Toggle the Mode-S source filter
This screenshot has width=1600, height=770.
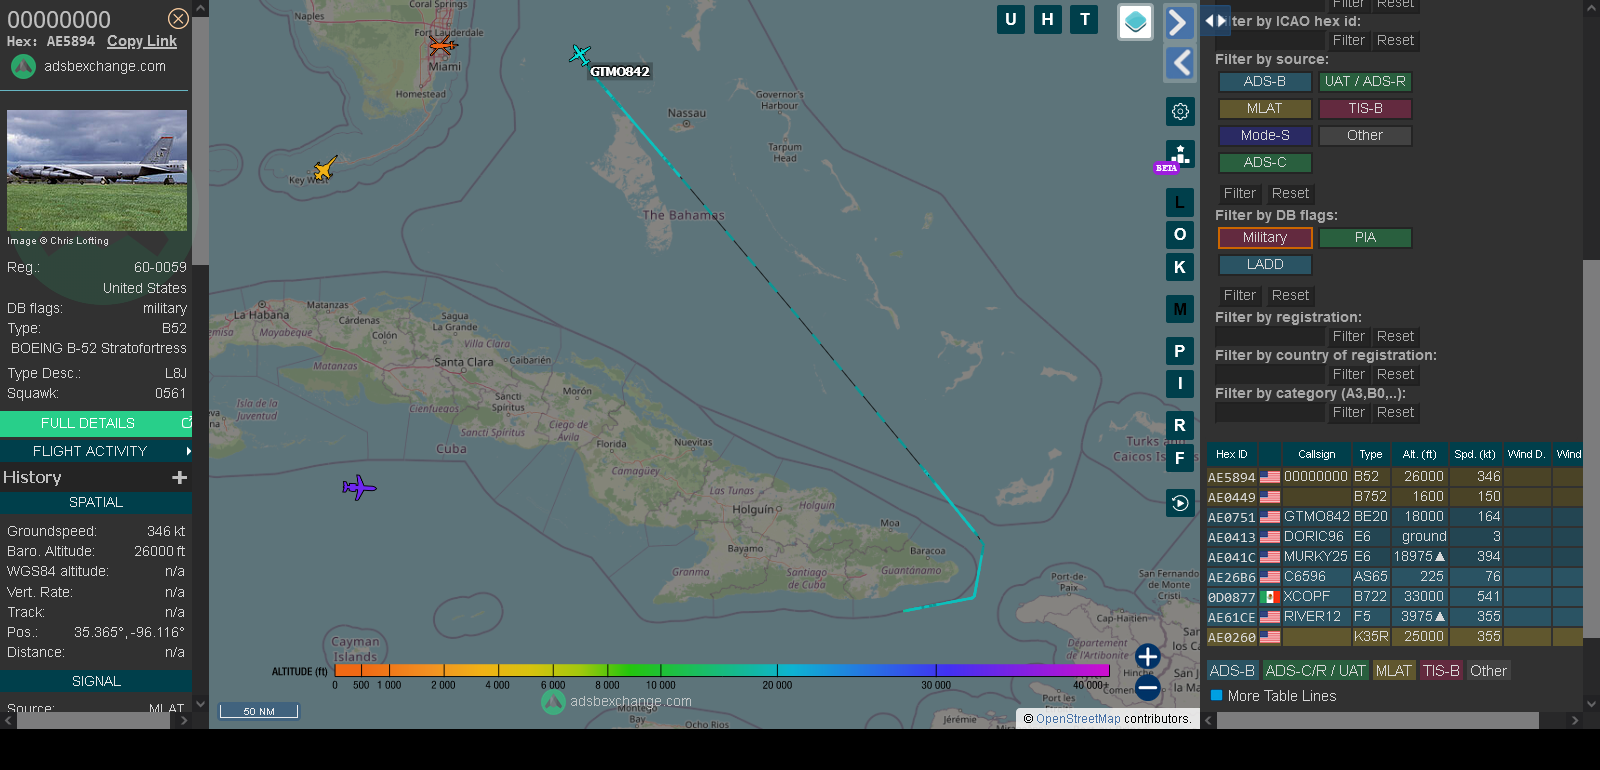point(1265,136)
